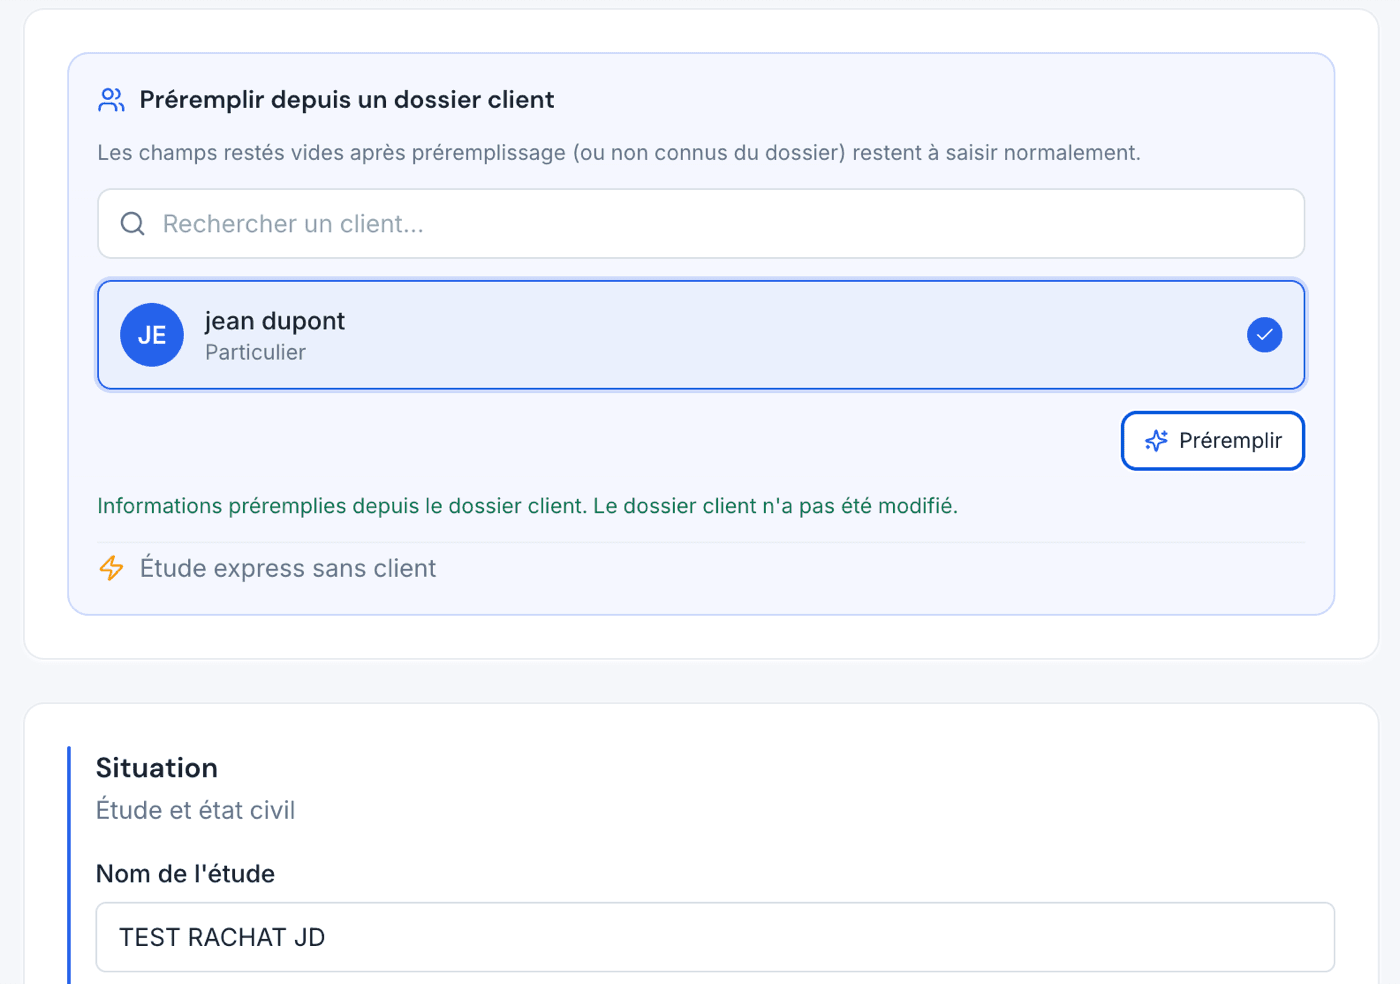Click the JE avatar circle

pos(152,335)
